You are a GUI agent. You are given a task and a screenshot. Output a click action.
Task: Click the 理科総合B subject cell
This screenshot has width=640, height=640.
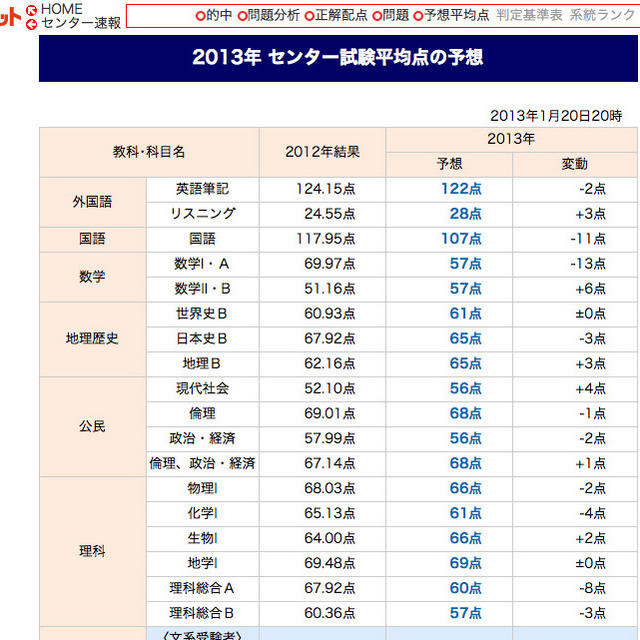click(x=202, y=613)
